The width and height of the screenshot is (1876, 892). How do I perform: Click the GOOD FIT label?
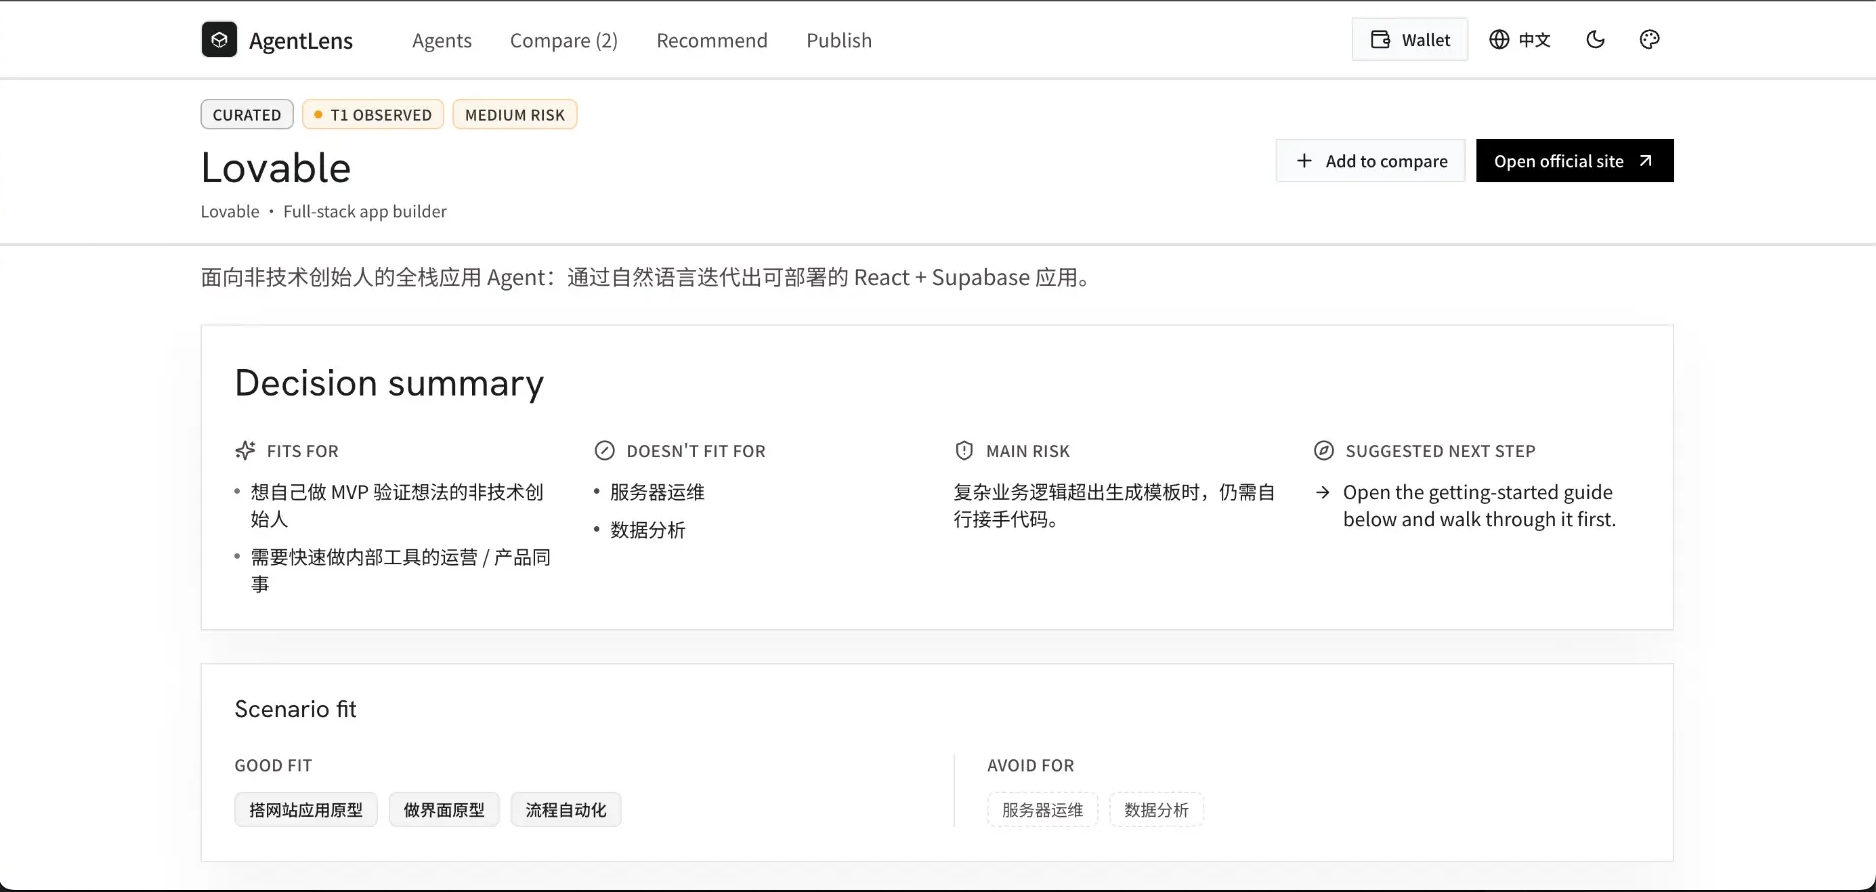pos(274,766)
